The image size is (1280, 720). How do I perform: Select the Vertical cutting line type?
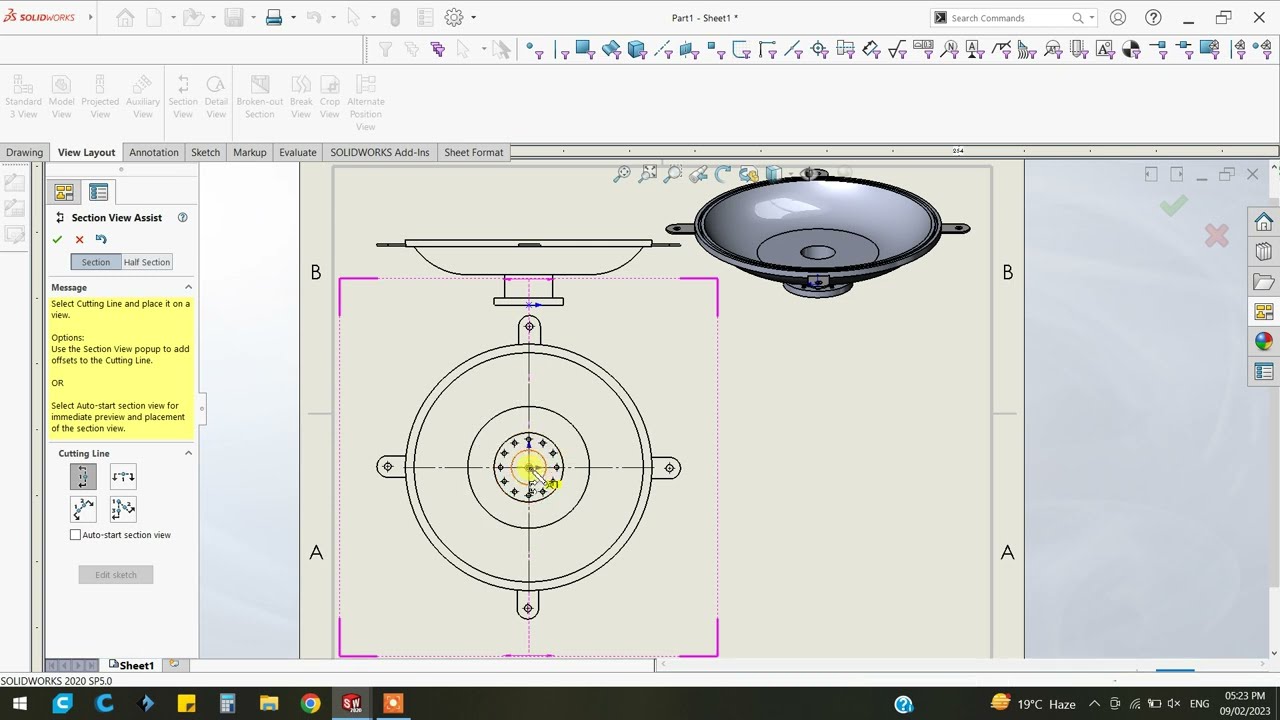(83, 477)
